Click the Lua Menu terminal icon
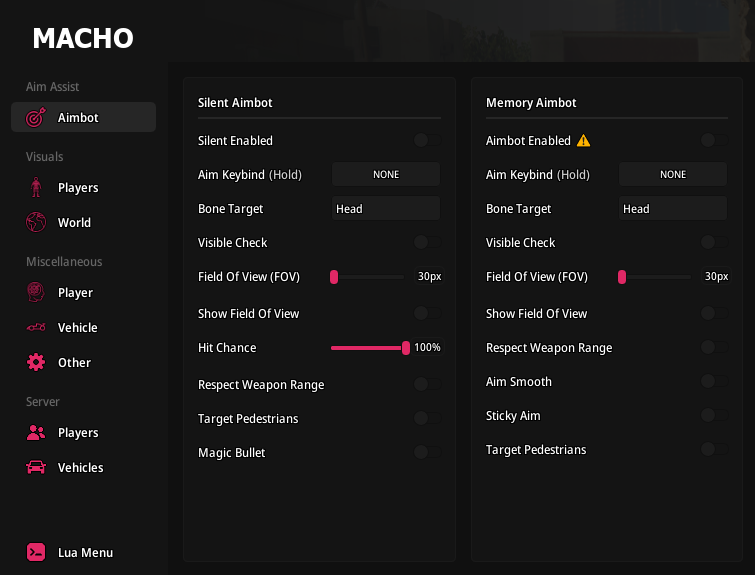 click(36, 553)
